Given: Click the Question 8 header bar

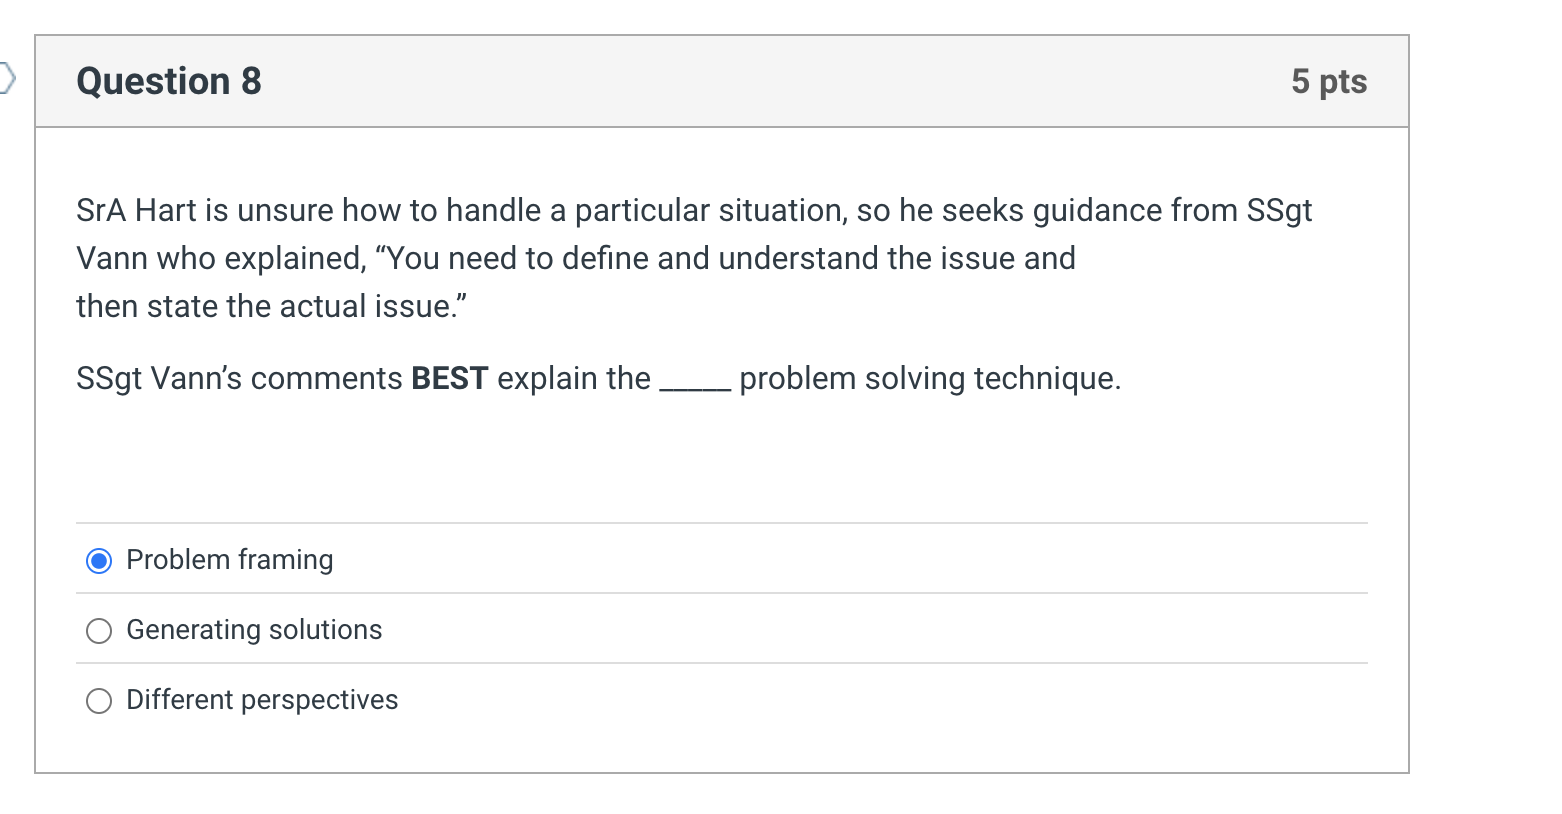Looking at the screenshot, I should (x=720, y=82).
